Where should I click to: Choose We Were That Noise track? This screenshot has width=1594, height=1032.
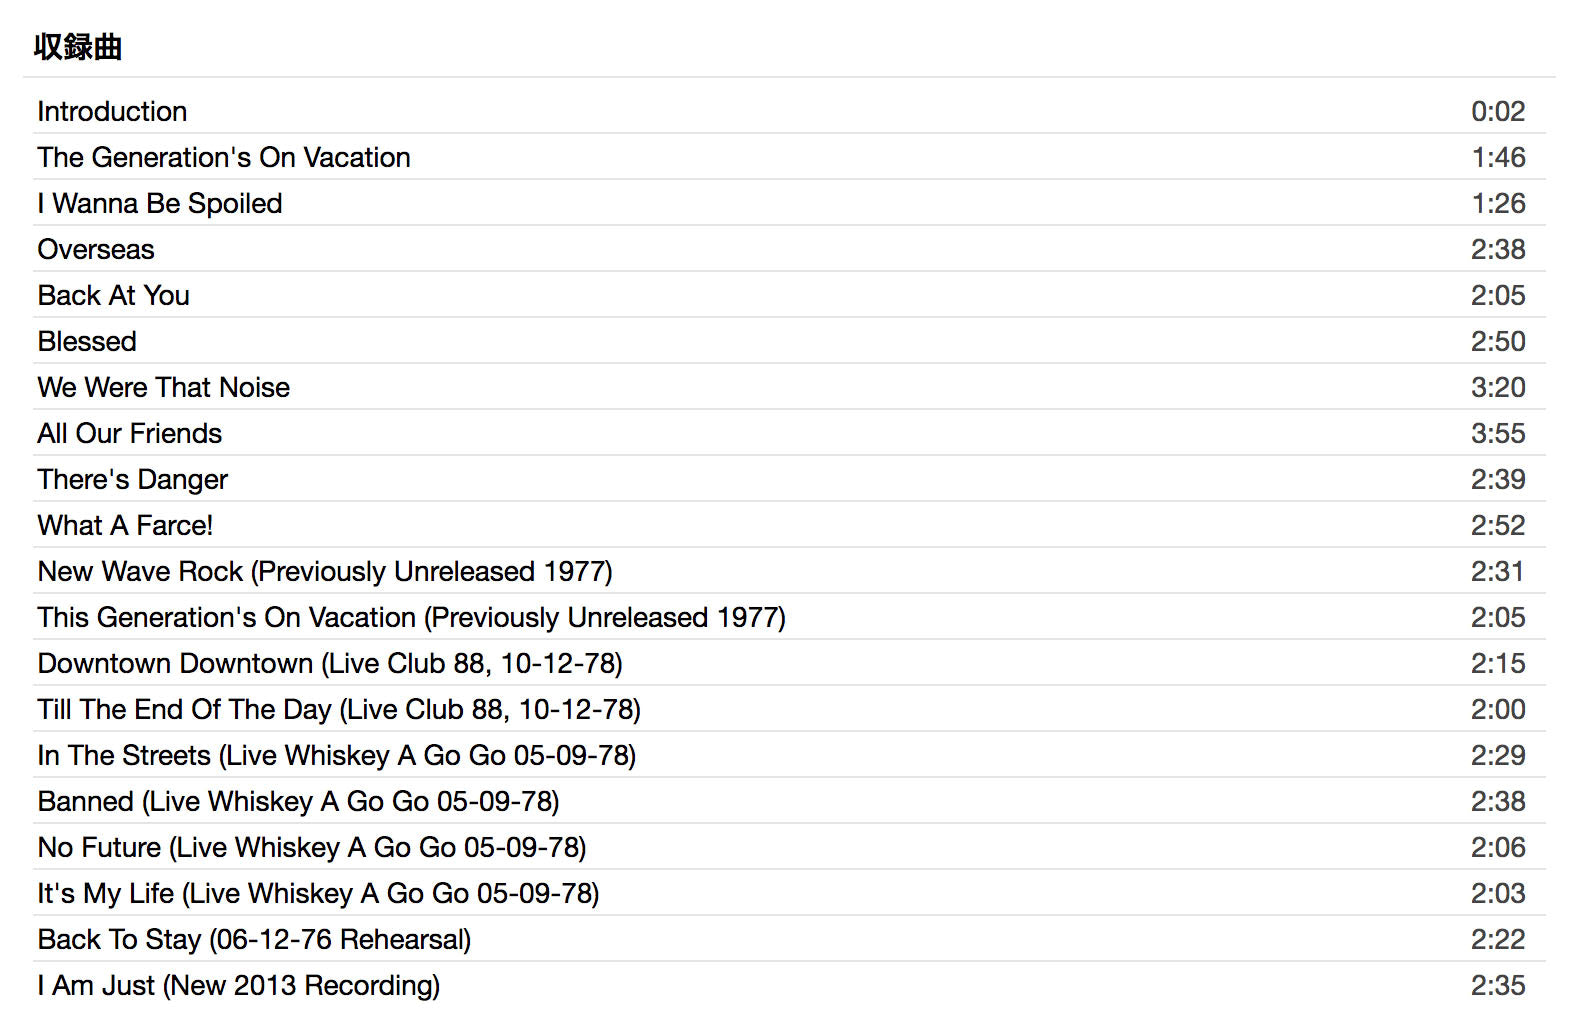[164, 387]
